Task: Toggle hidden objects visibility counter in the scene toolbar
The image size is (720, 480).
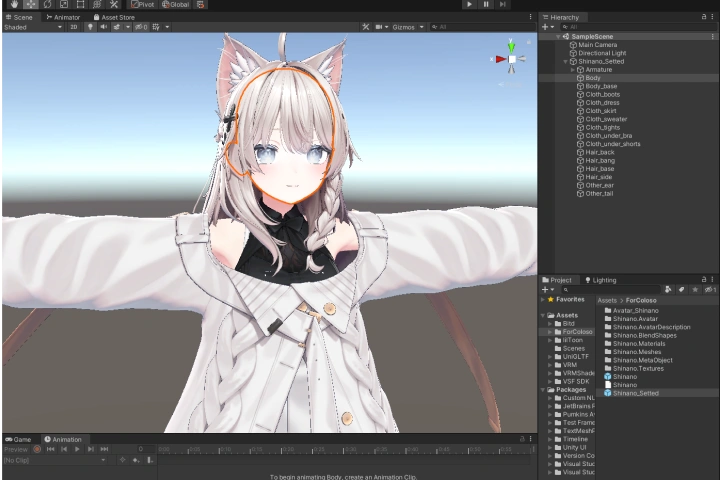Action: tap(141, 27)
